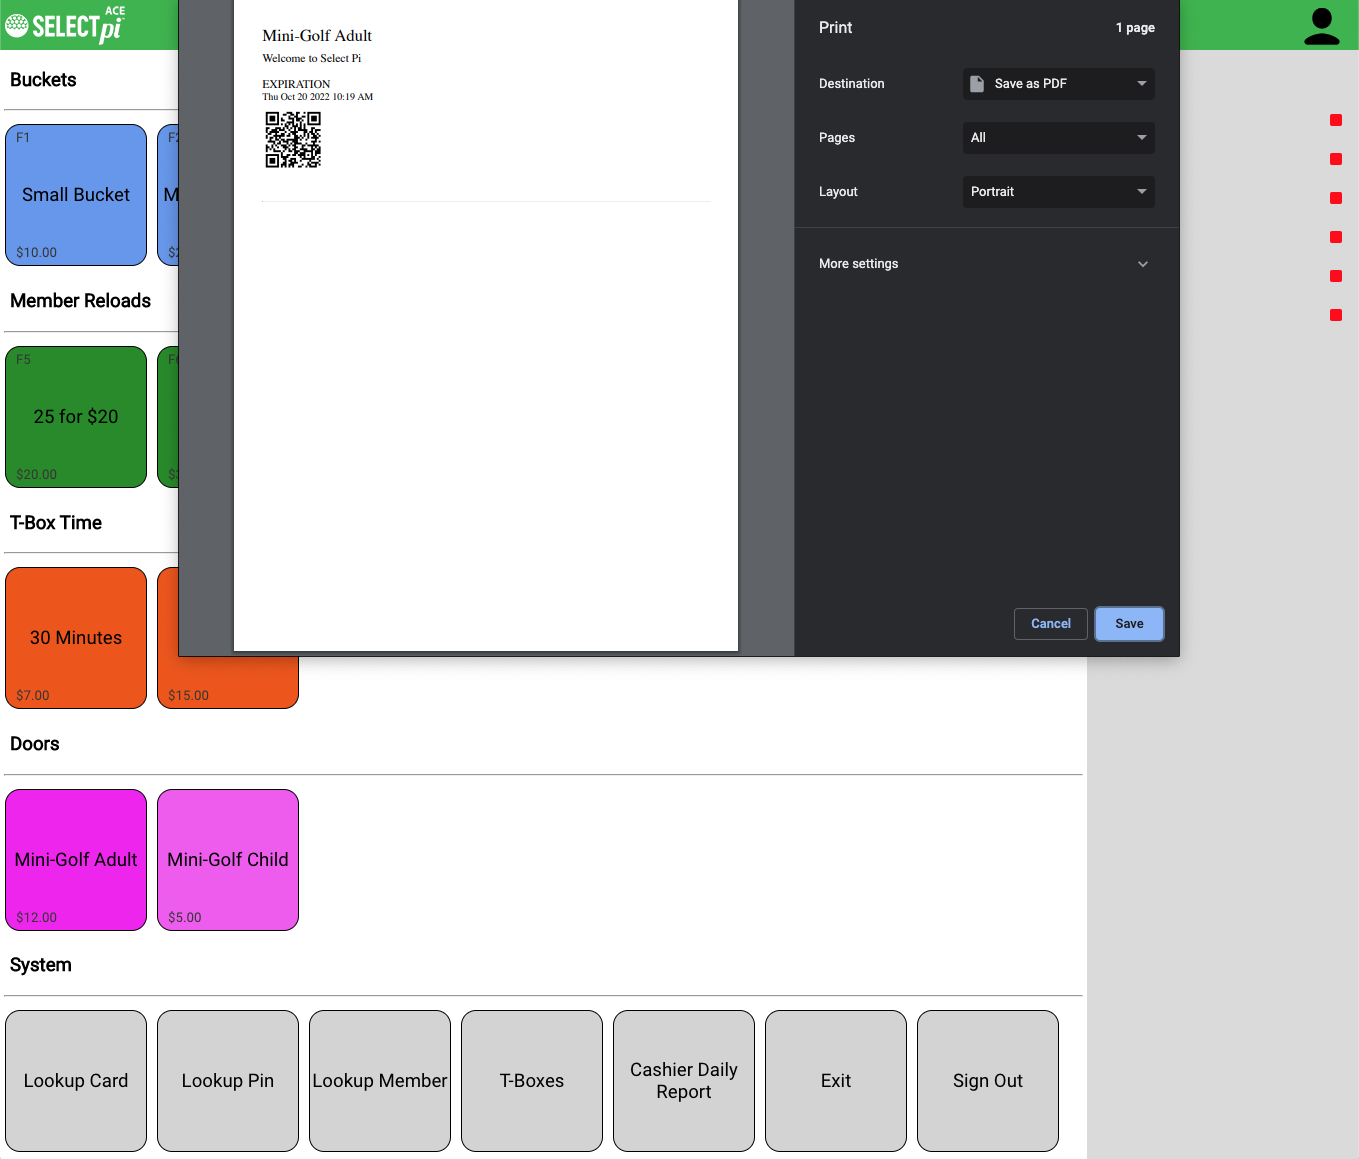Click the topmost red square indicator
1359x1159 pixels.
pyautogui.click(x=1335, y=120)
